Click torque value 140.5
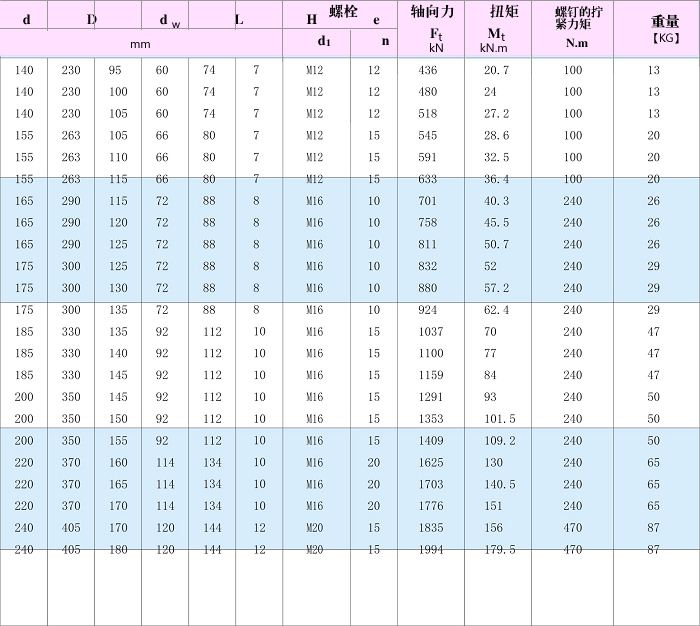Image resolution: width=700 pixels, height=626 pixels. coord(497,484)
